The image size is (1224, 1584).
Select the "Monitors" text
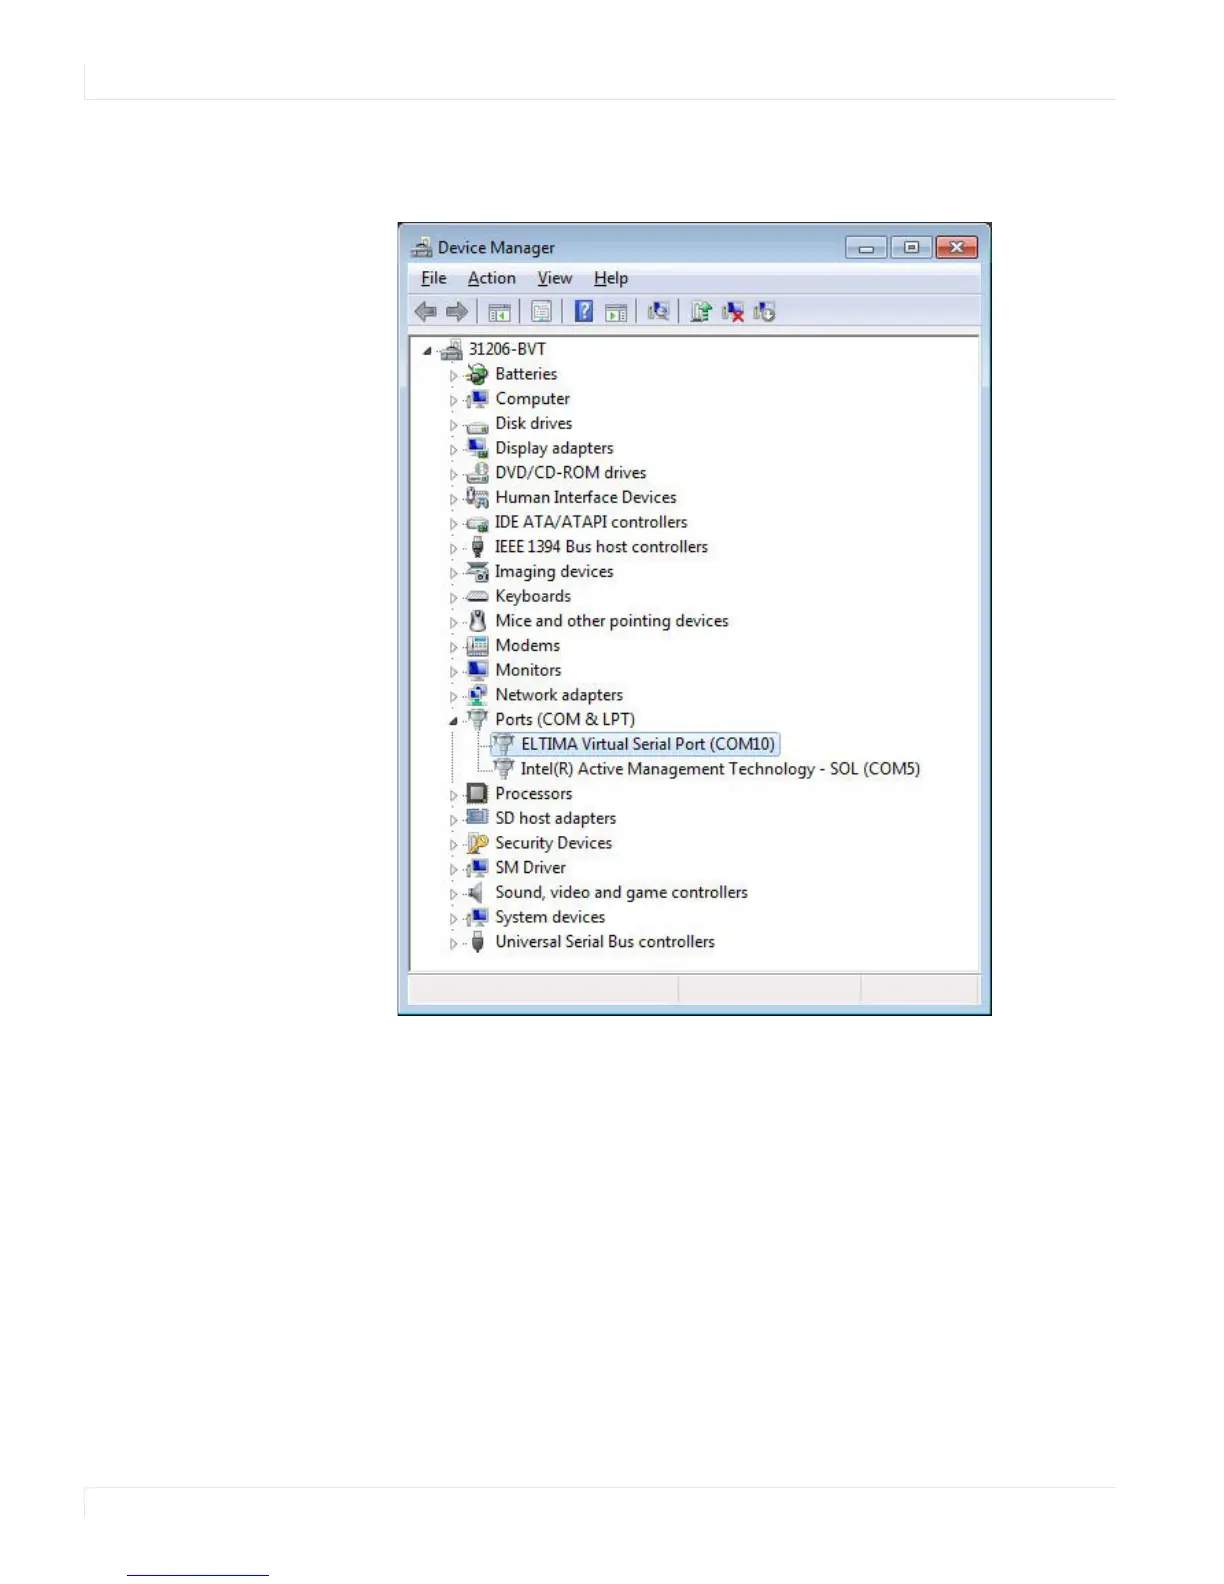[x=528, y=671]
